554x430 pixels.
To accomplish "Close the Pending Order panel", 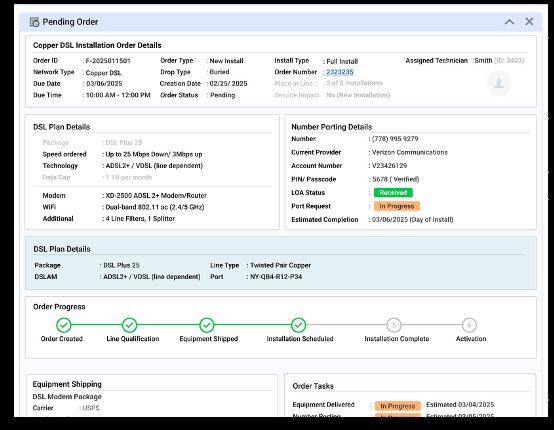I will click(529, 22).
